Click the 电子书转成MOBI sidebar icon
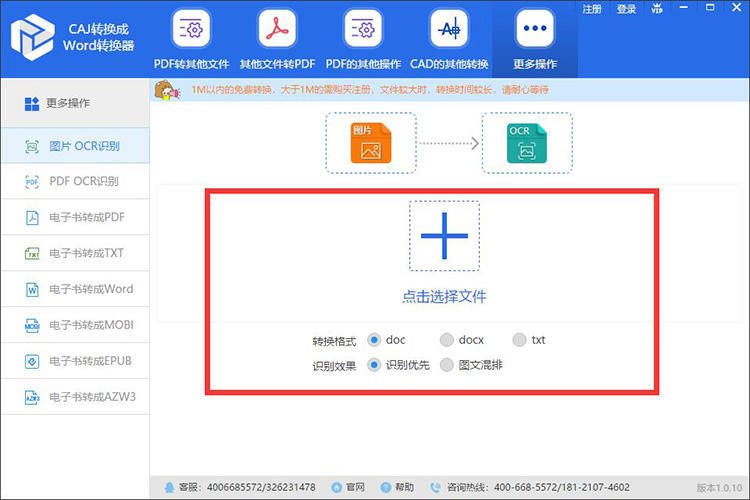Image resolution: width=750 pixels, height=500 pixels. point(32,325)
